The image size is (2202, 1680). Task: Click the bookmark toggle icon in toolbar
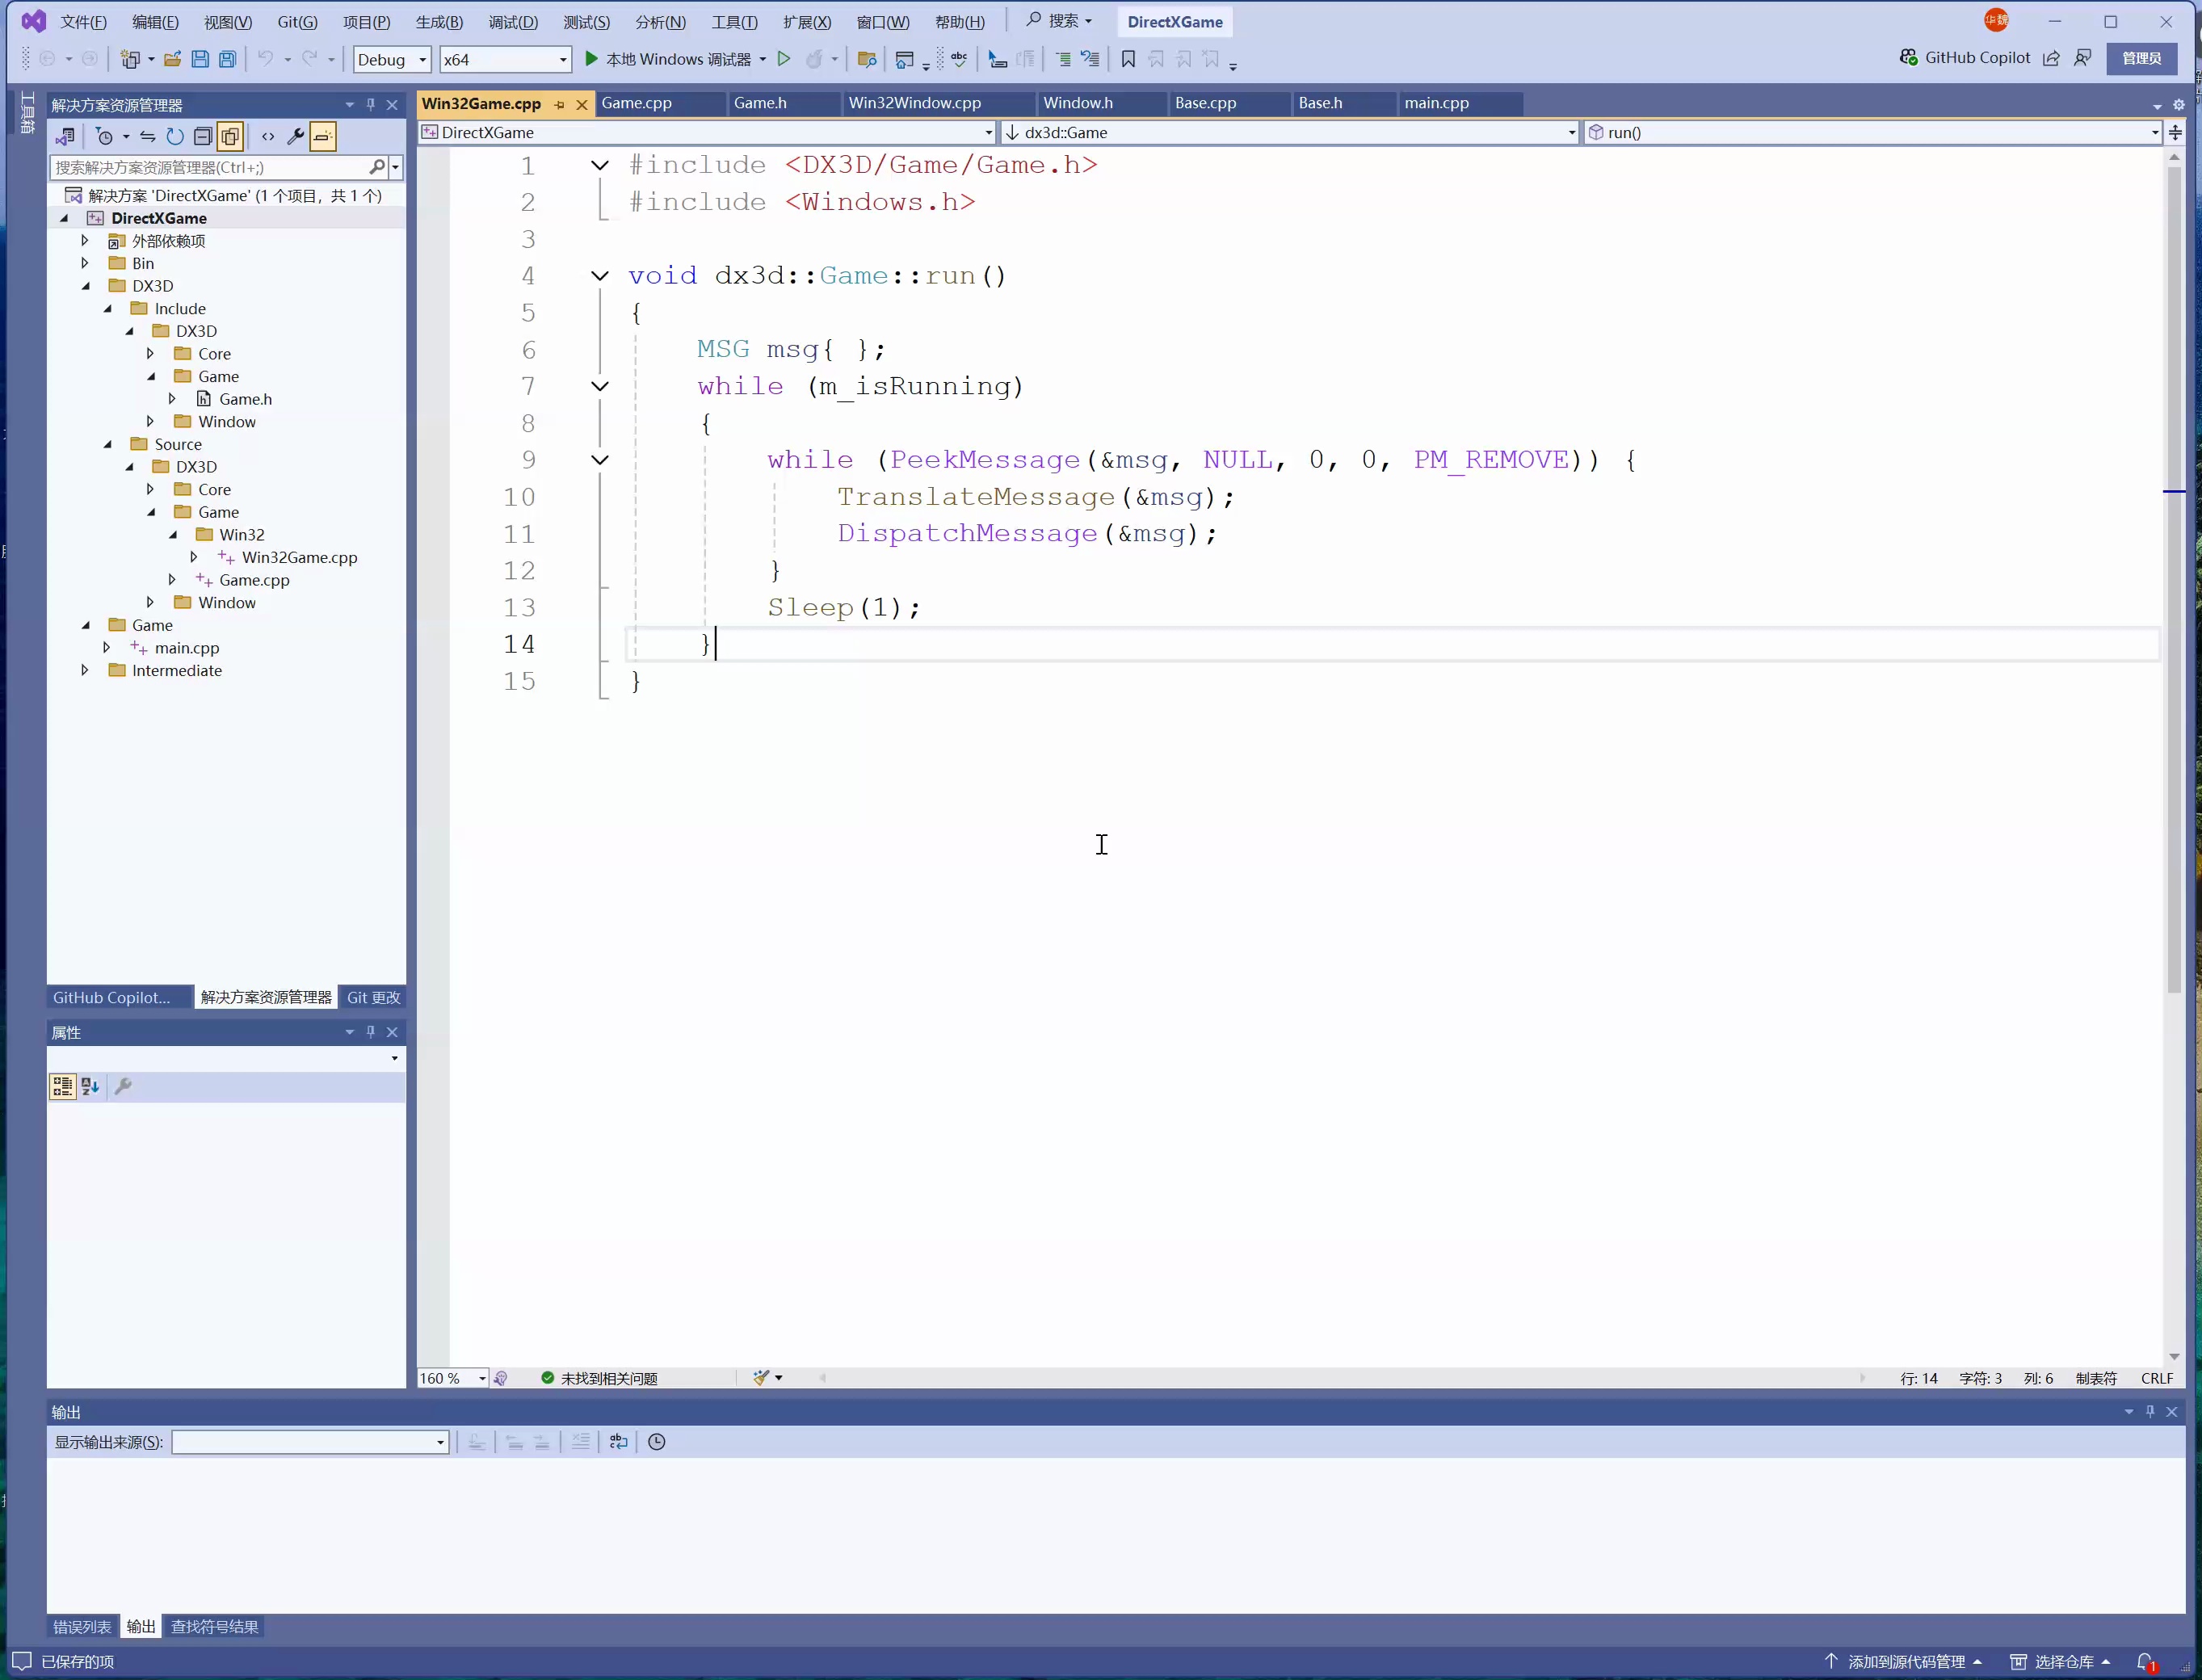tap(1128, 59)
